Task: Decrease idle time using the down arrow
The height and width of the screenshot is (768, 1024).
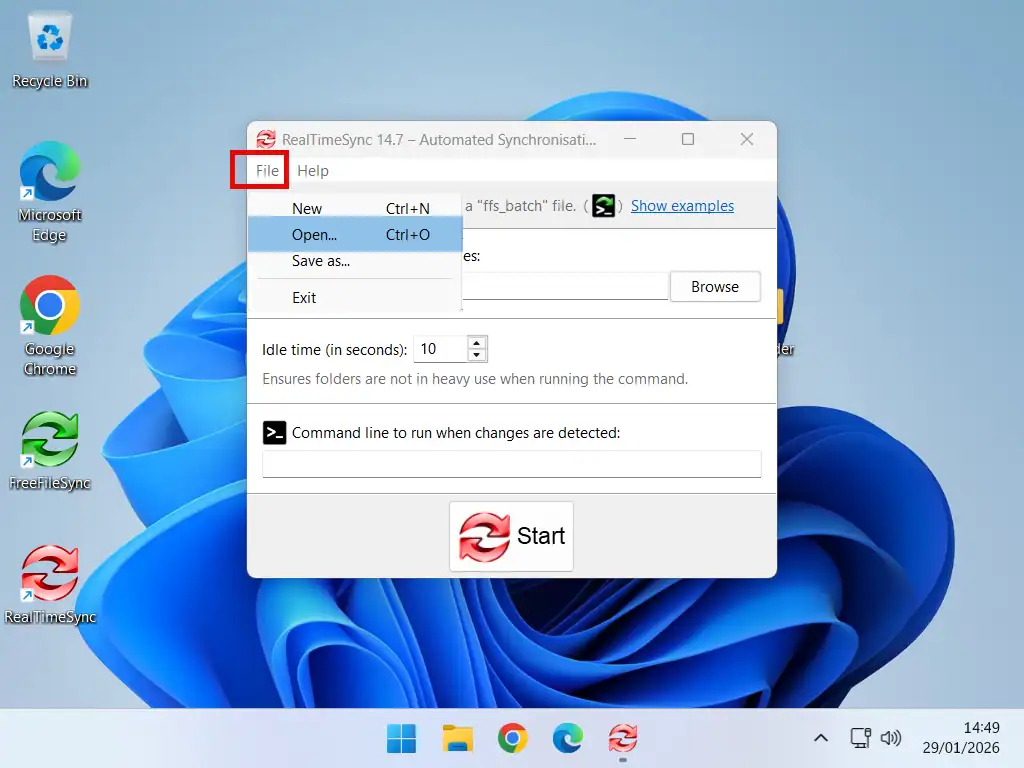Action: 477,355
